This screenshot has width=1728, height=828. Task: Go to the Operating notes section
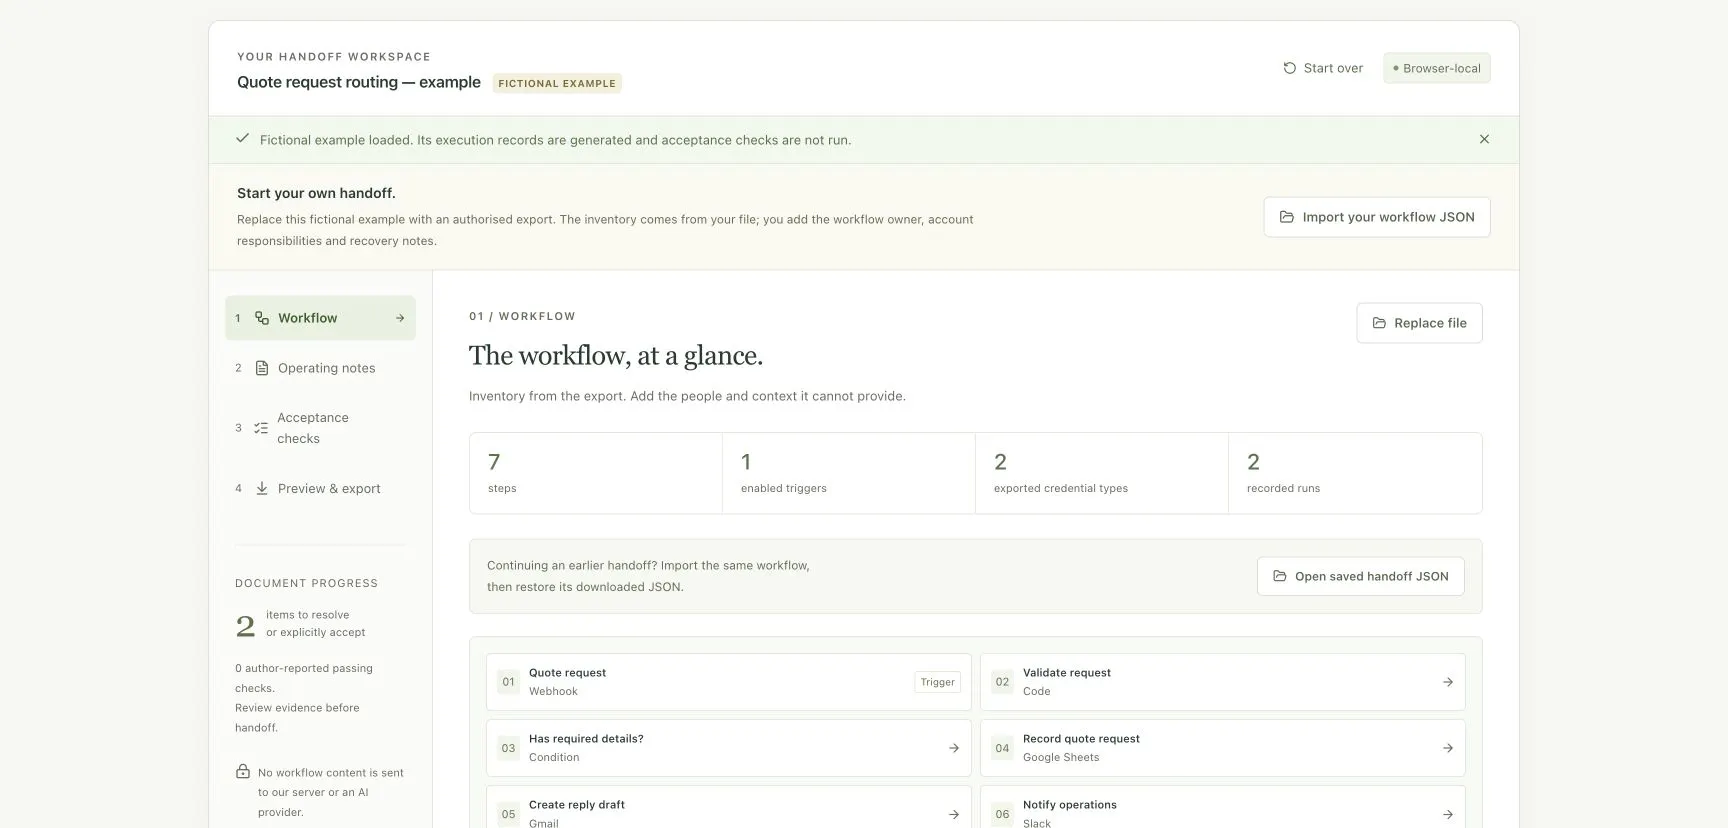coord(320,368)
